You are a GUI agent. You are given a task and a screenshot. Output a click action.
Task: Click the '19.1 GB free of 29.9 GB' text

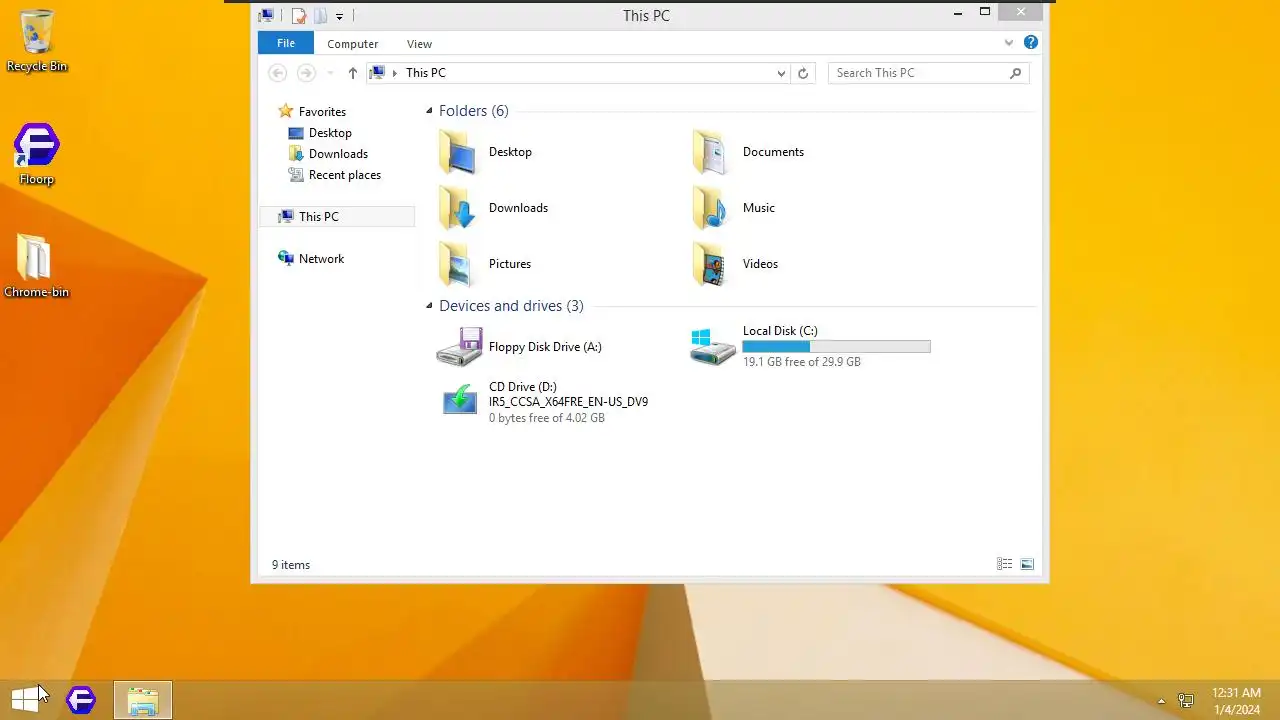801,362
